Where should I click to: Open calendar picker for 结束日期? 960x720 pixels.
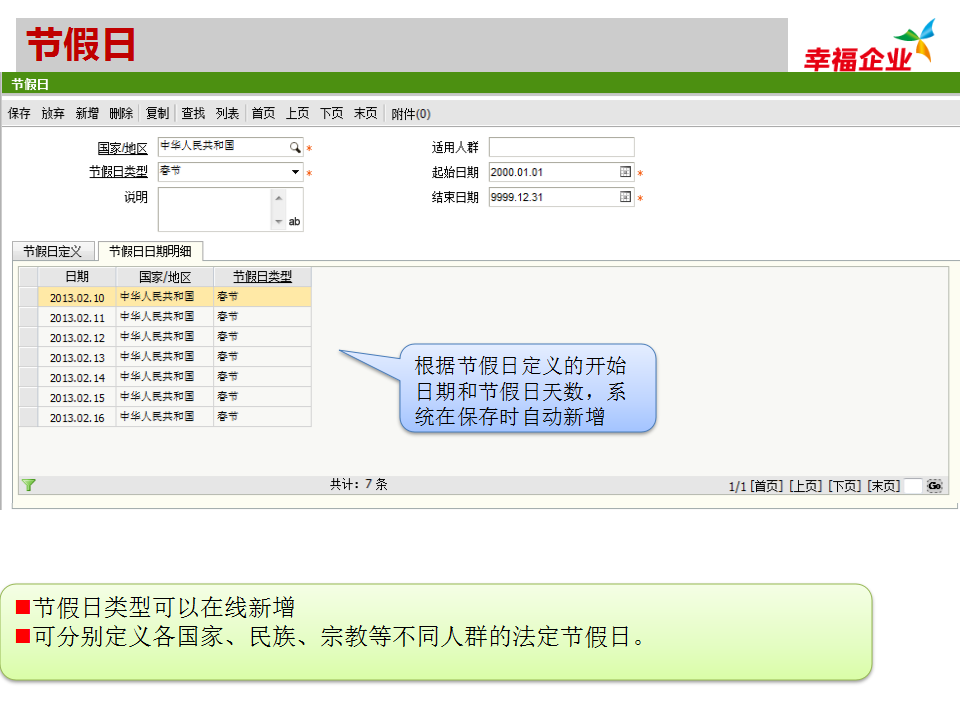click(x=626, y=197)
